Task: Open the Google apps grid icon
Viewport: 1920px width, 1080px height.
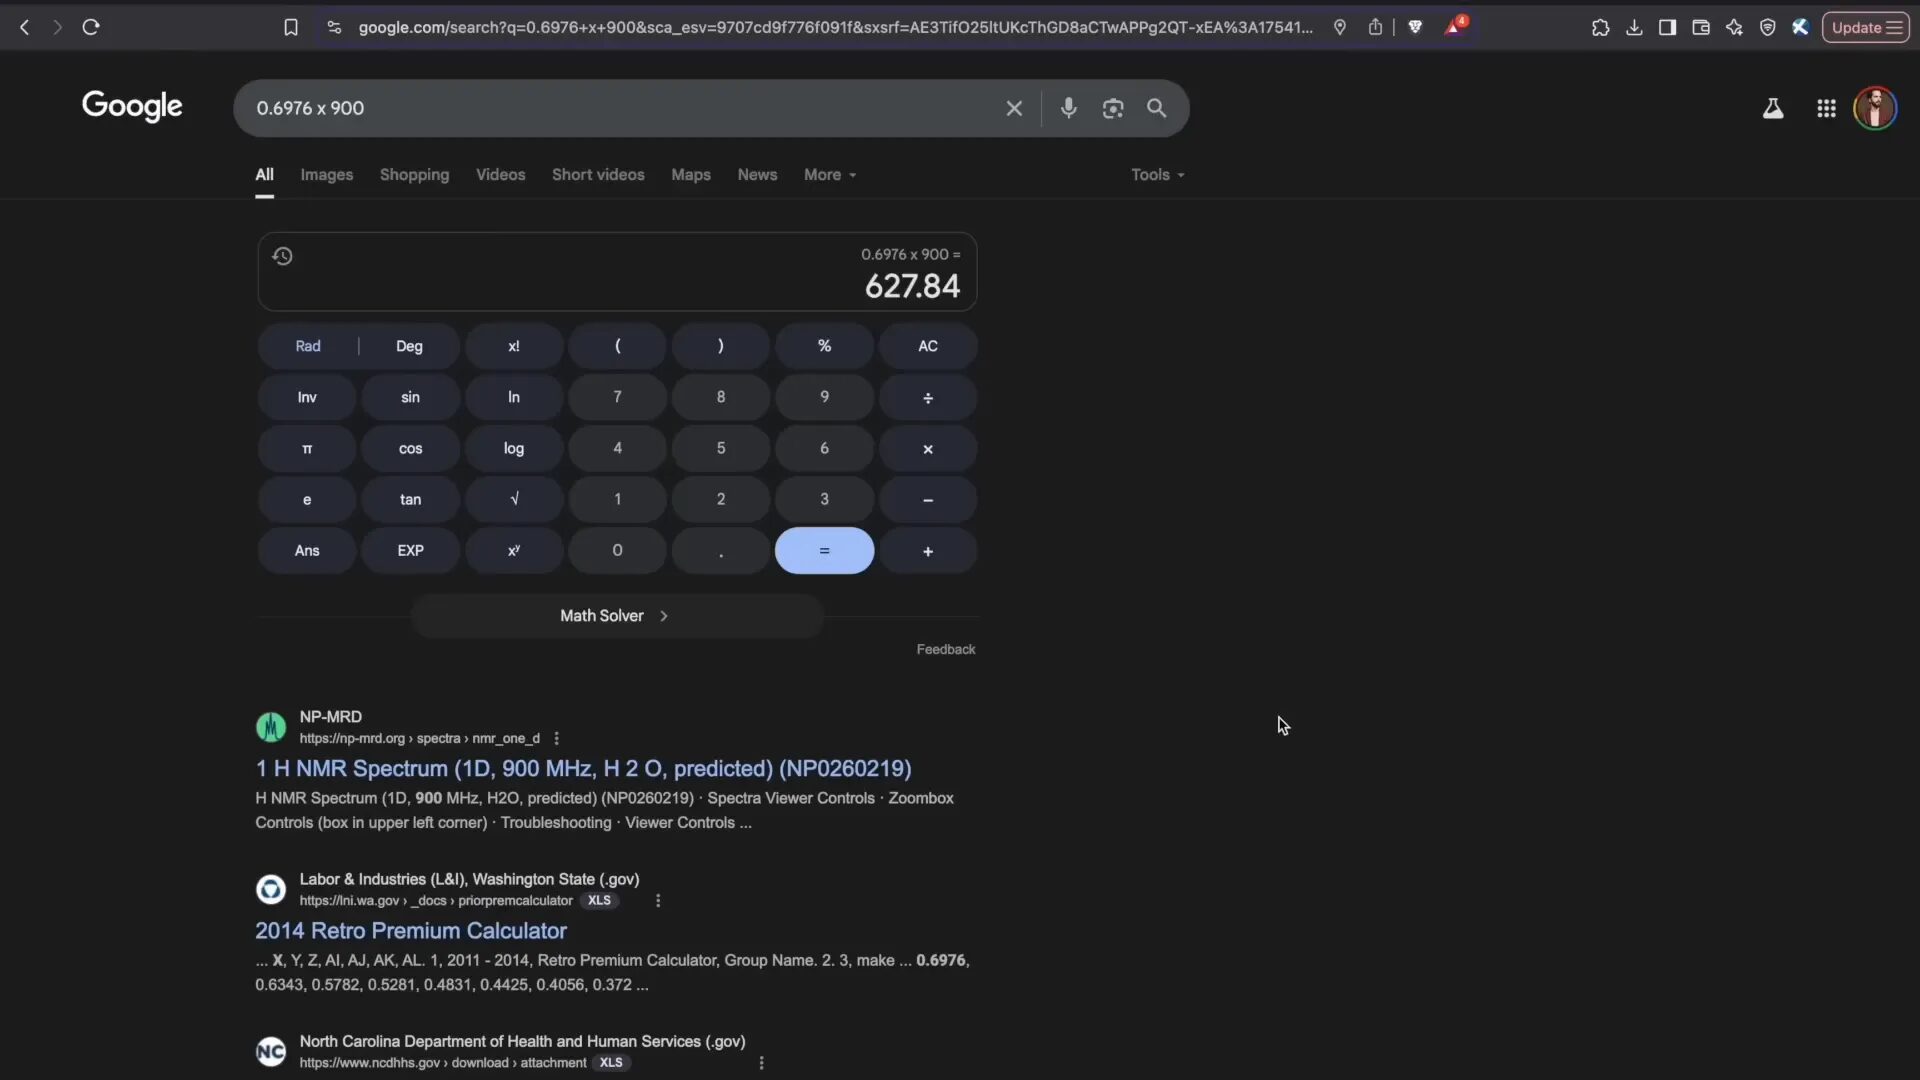Action: (x=1826, y=108)
